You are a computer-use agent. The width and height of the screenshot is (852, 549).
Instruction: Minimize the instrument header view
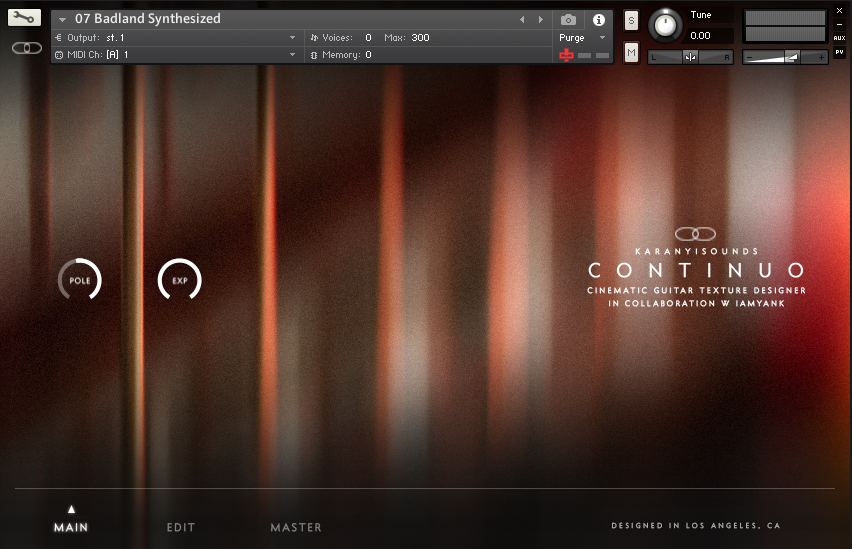[840, 24]
